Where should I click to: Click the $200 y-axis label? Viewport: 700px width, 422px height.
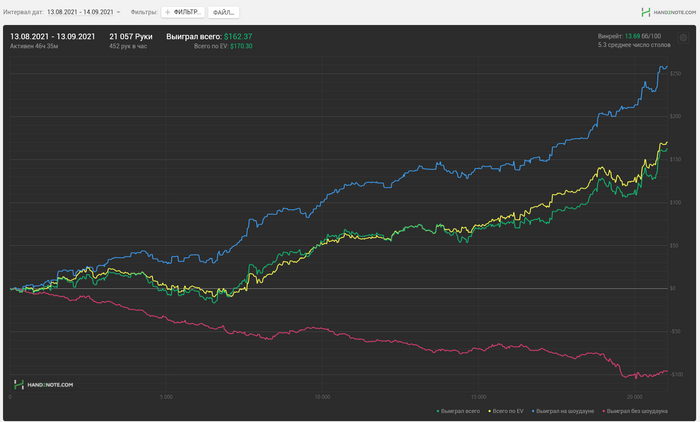(x=675, y=117)
